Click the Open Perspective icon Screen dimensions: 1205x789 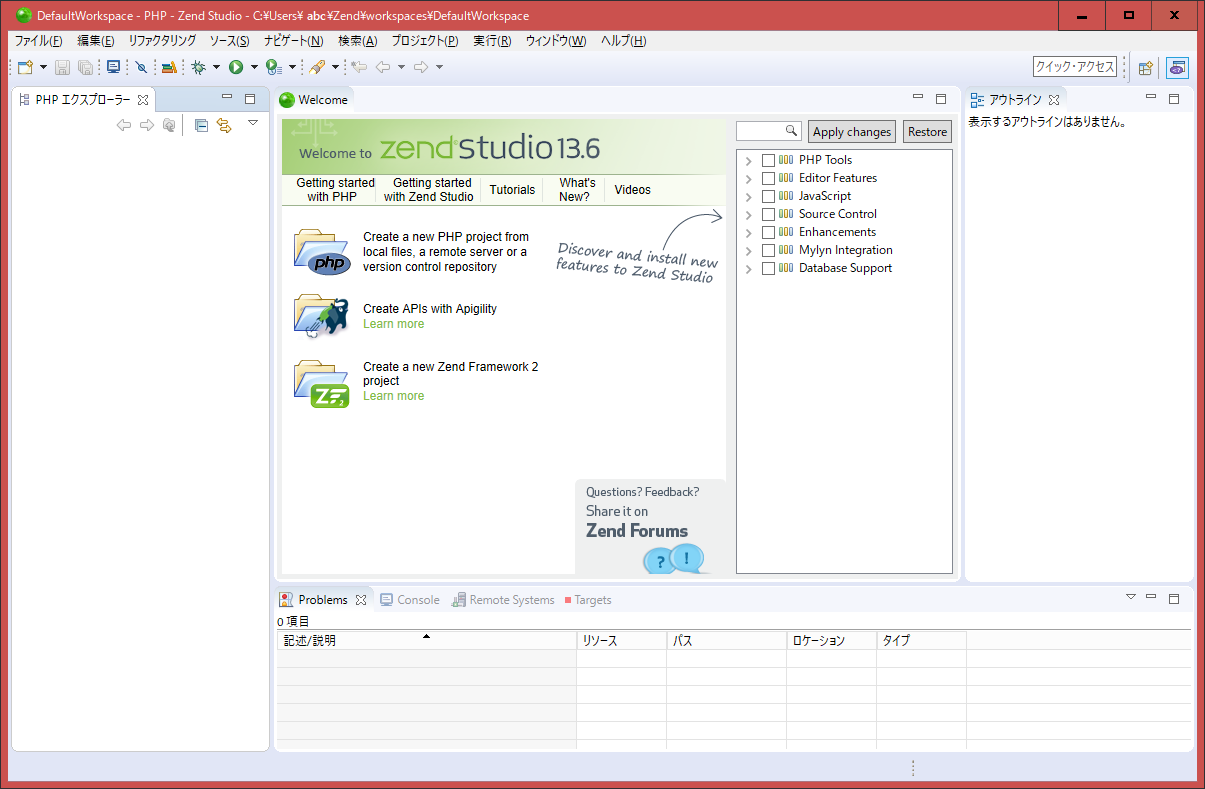pos(1146,67)
